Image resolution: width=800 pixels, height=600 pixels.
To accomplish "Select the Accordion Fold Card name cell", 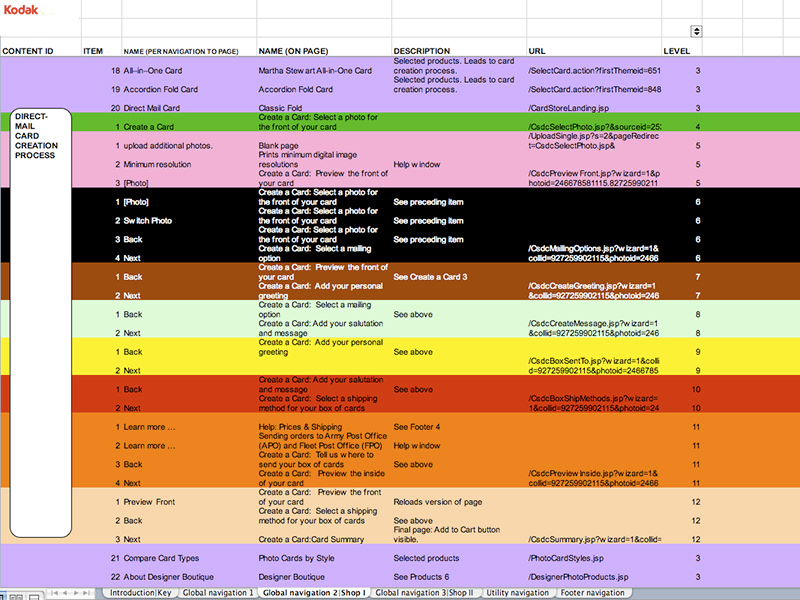I will pyautogui.click(x=160, y=89).
